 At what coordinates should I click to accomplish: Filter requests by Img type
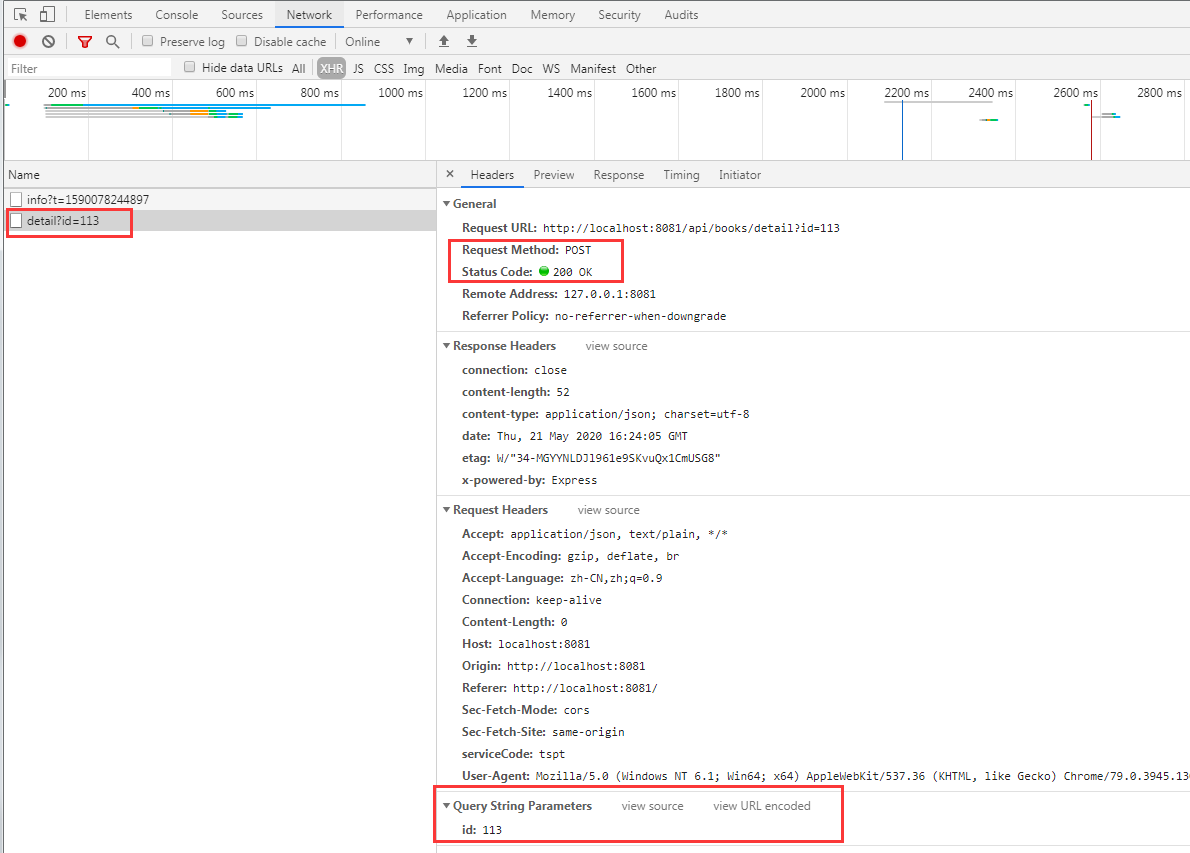(x=414, y=68)
